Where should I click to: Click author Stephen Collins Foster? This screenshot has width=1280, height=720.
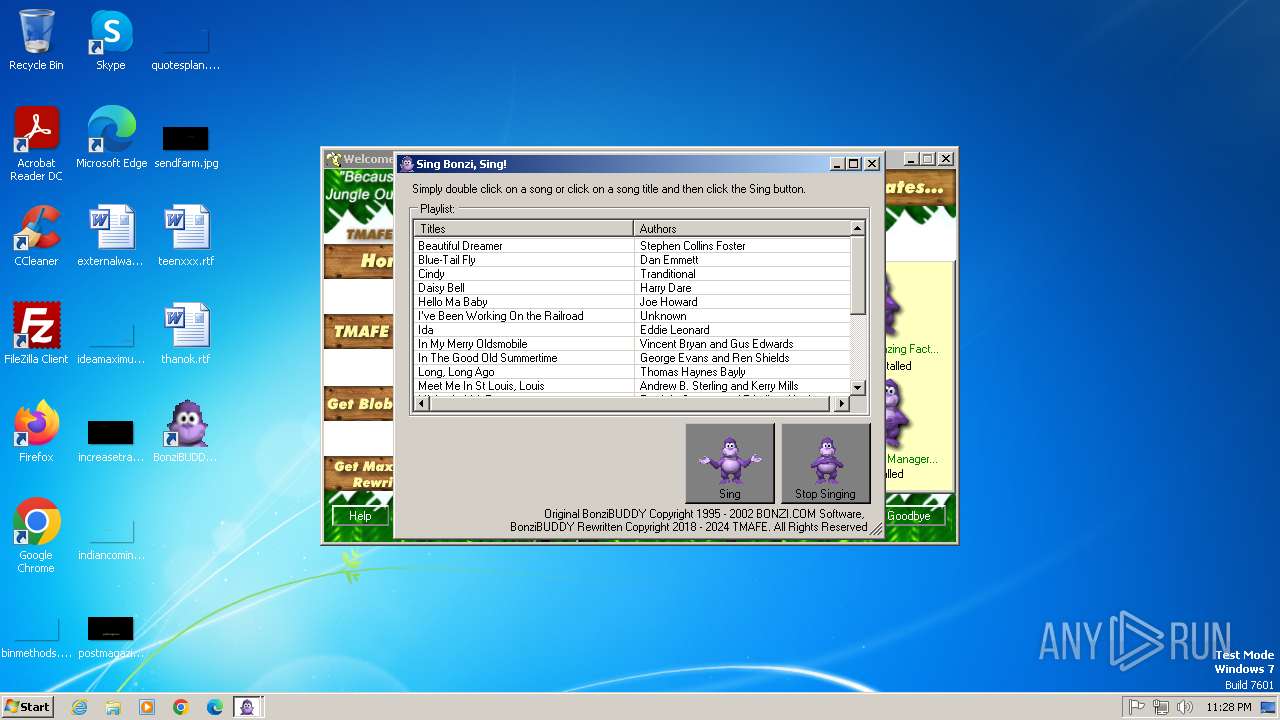pos(692,246)
